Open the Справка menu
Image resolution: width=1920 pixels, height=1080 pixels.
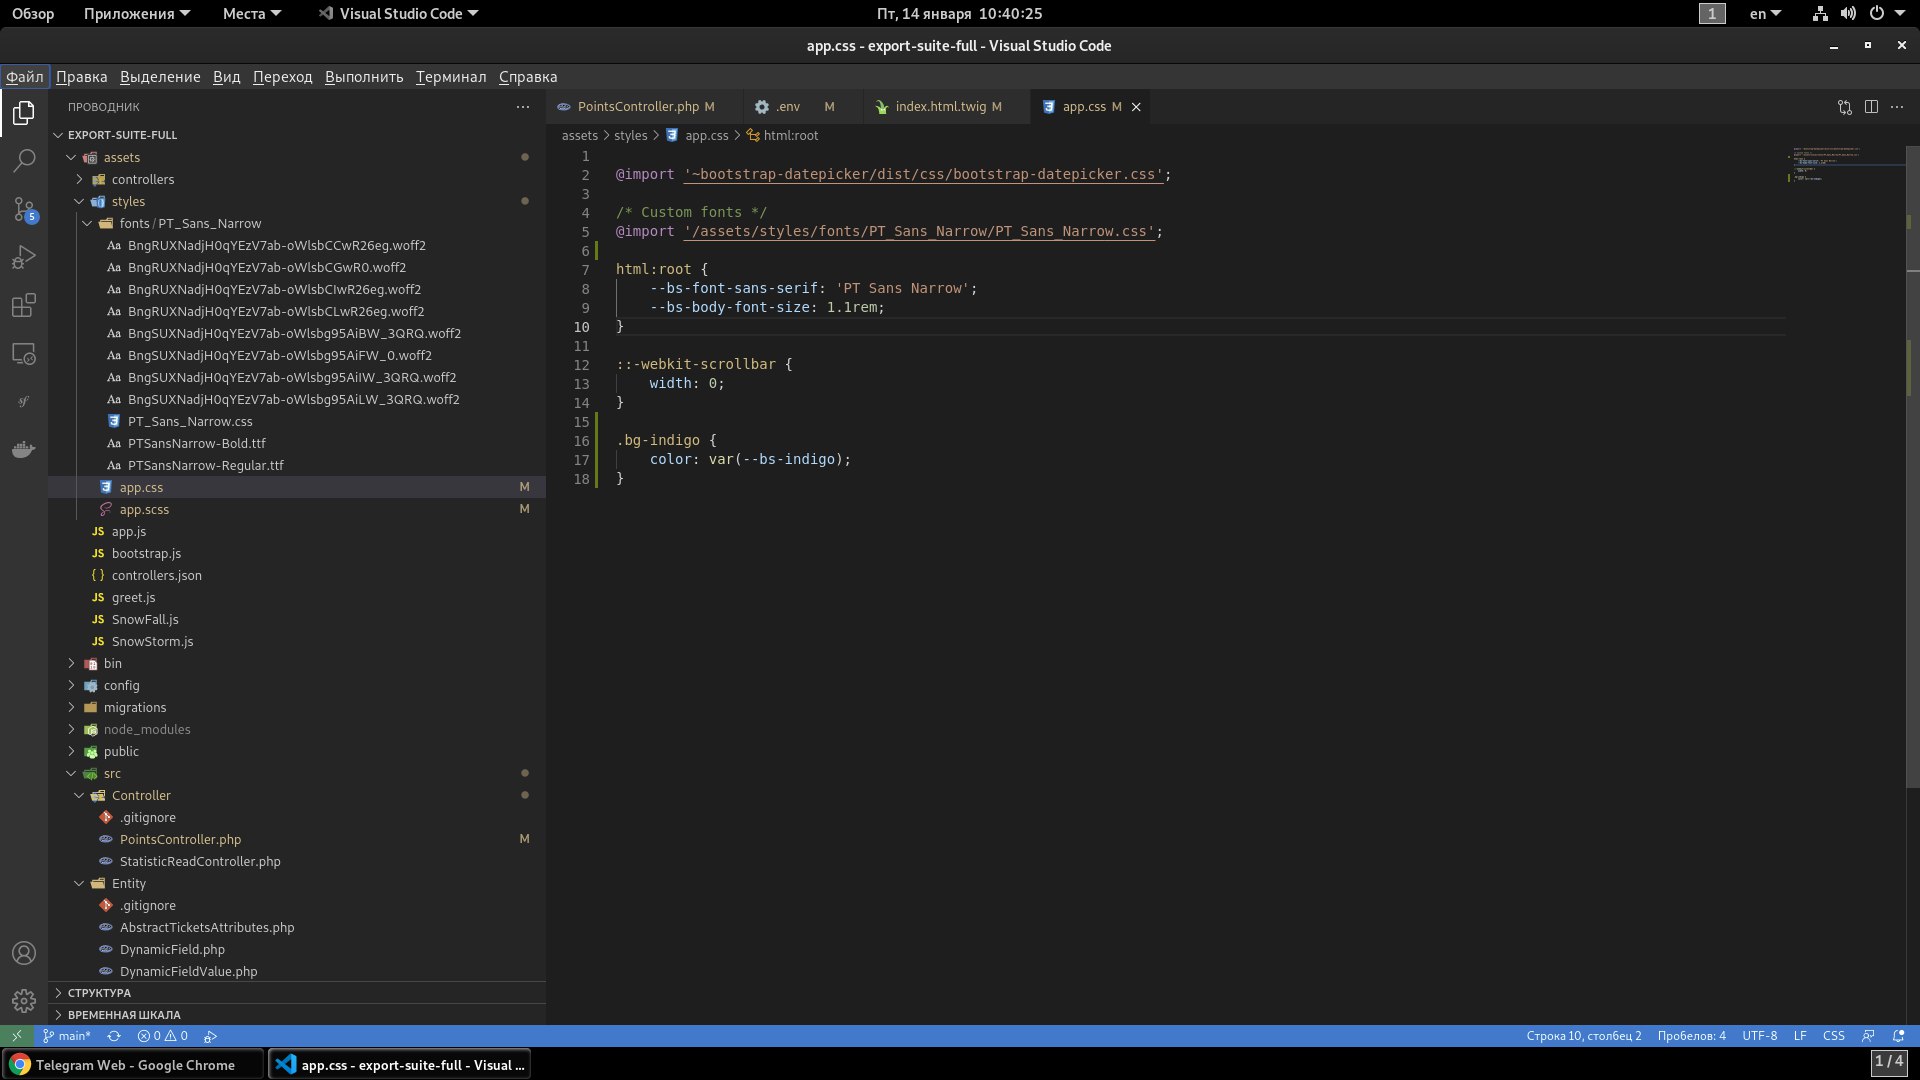point(528,77)
